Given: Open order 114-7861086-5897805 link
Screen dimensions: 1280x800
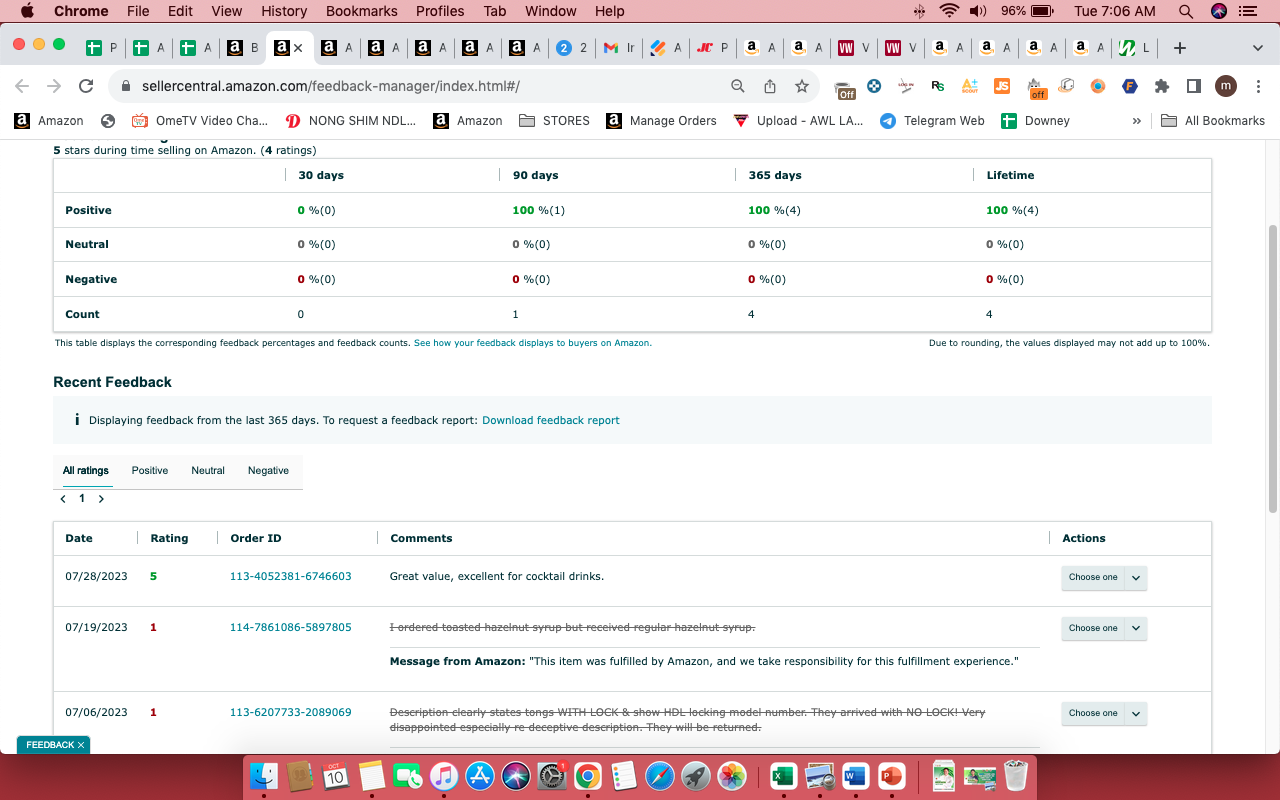Looking at the screenshot, I should point(291,627).
